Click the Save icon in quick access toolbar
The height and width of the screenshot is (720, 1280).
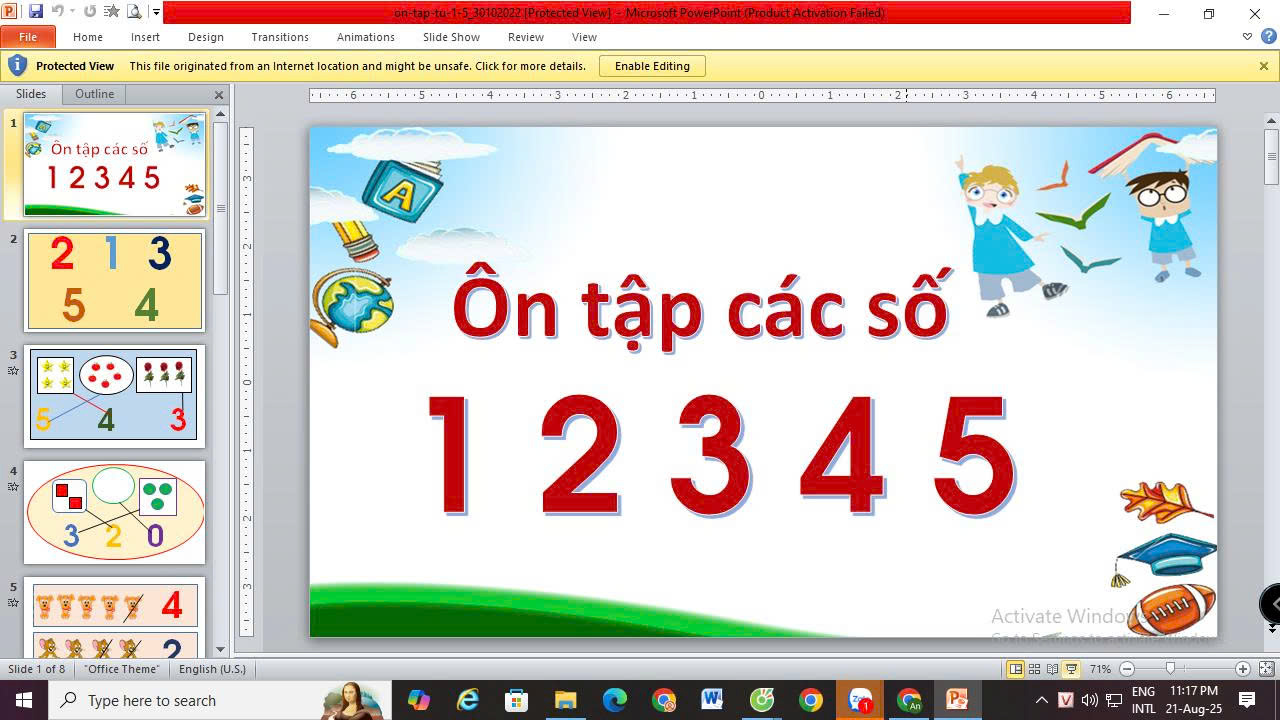36,12
